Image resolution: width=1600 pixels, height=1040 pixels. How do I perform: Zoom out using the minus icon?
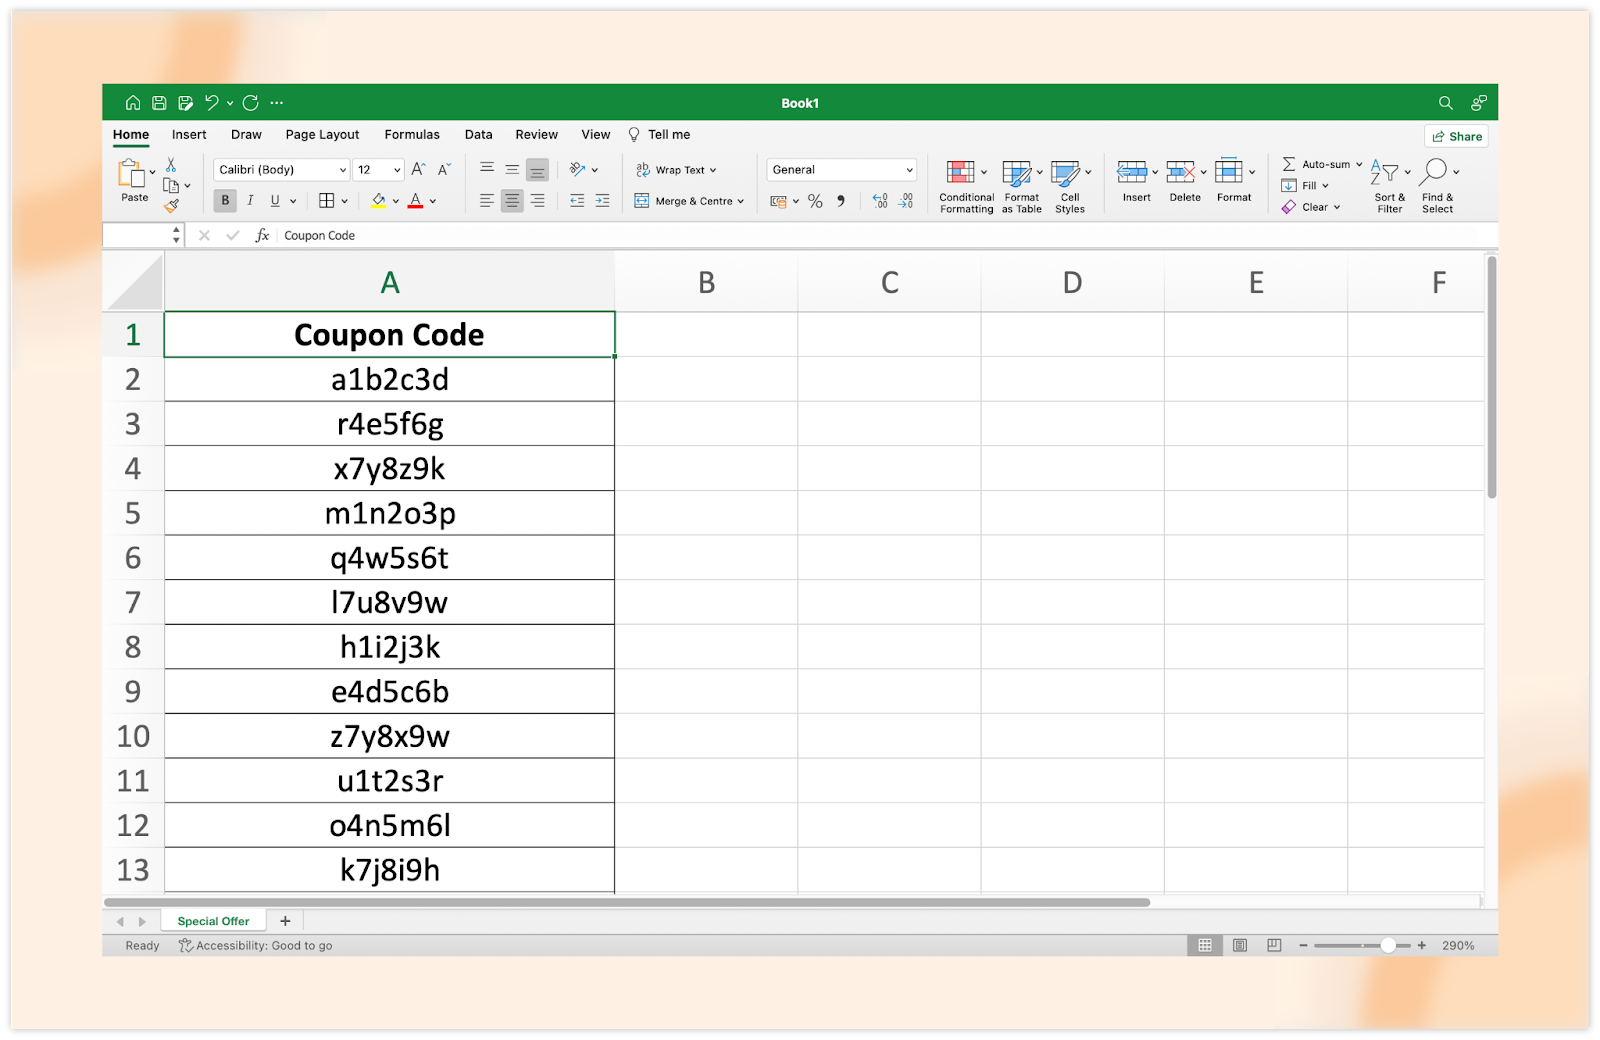click(1303, 945)
